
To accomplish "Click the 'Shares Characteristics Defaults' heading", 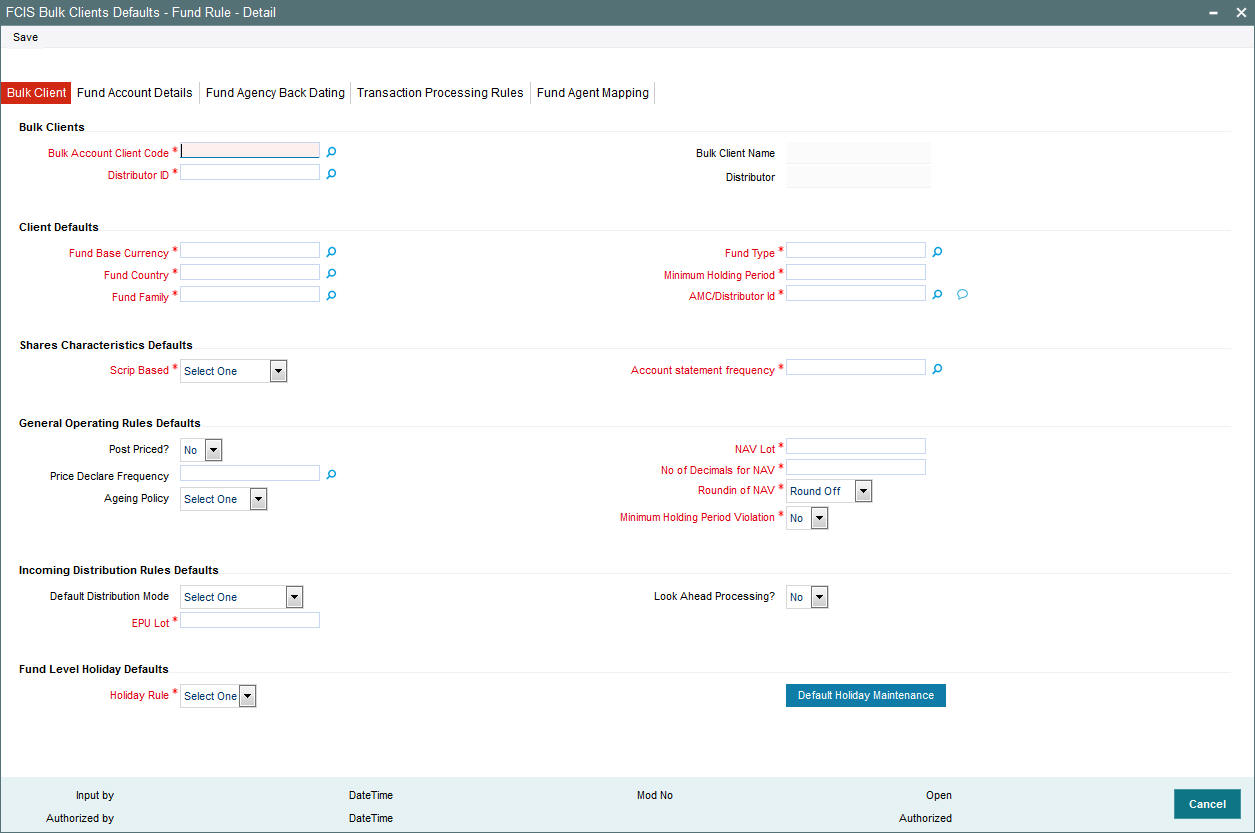I will 106,345.
